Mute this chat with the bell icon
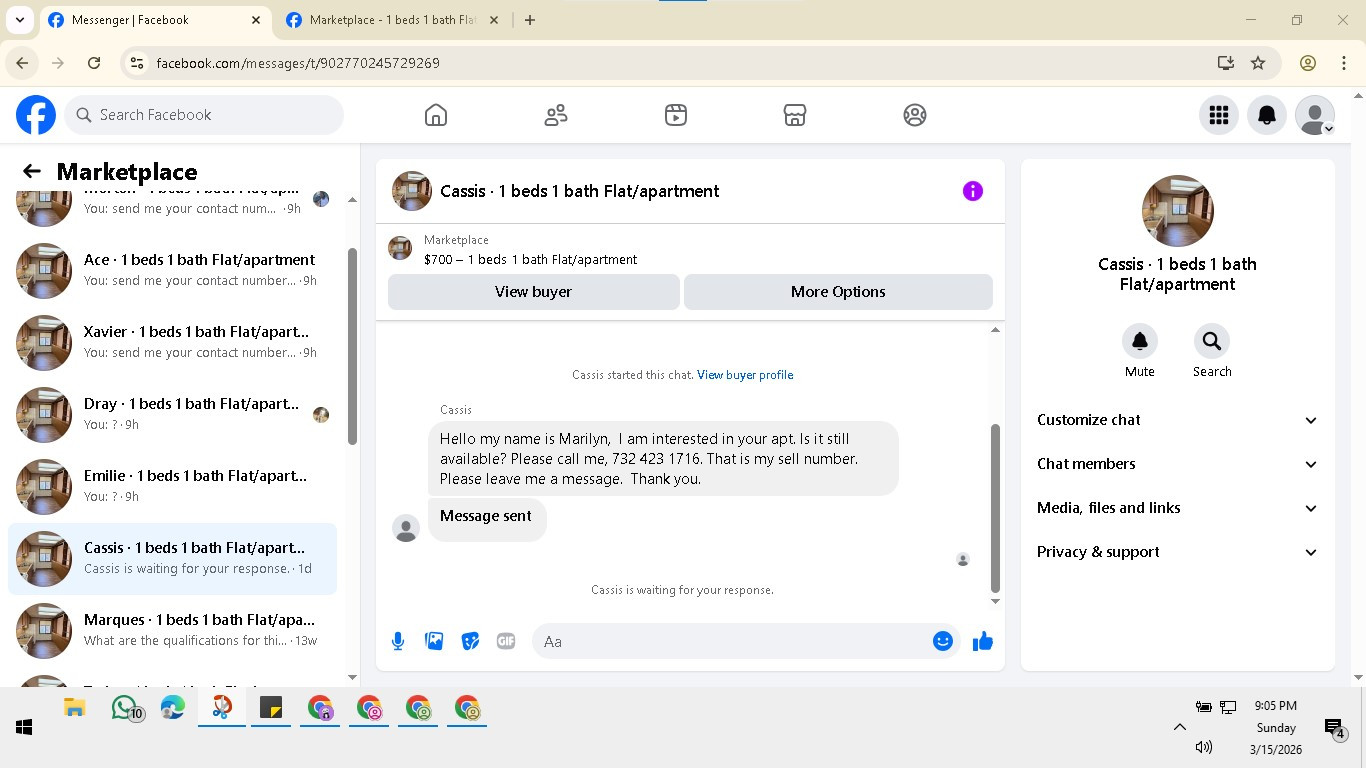This screenshot has height=768, width=1366. pos(1140,341)
